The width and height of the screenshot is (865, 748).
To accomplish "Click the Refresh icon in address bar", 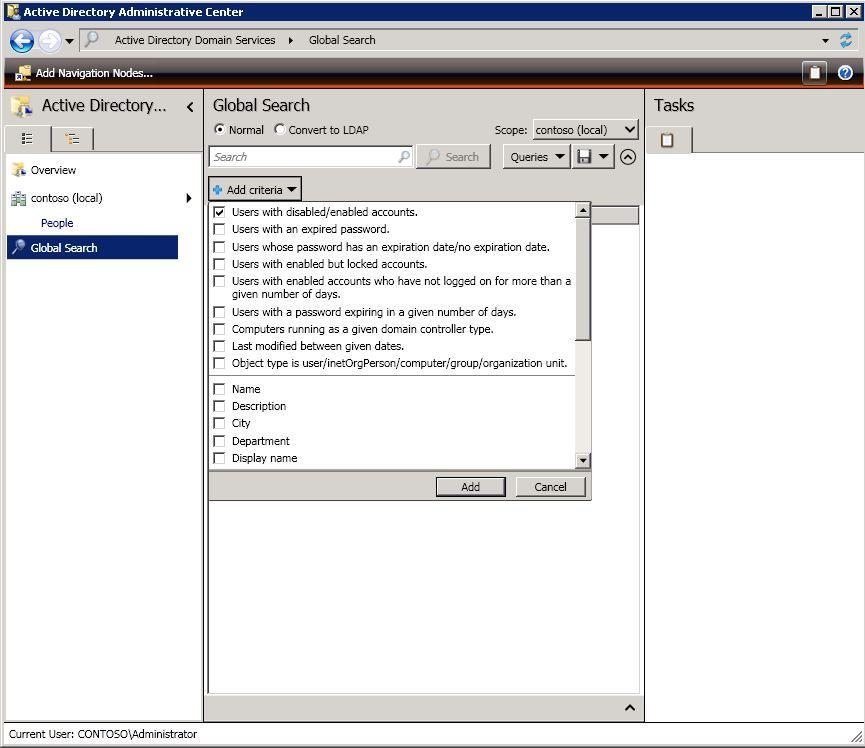I will click(x=846, y=40).
